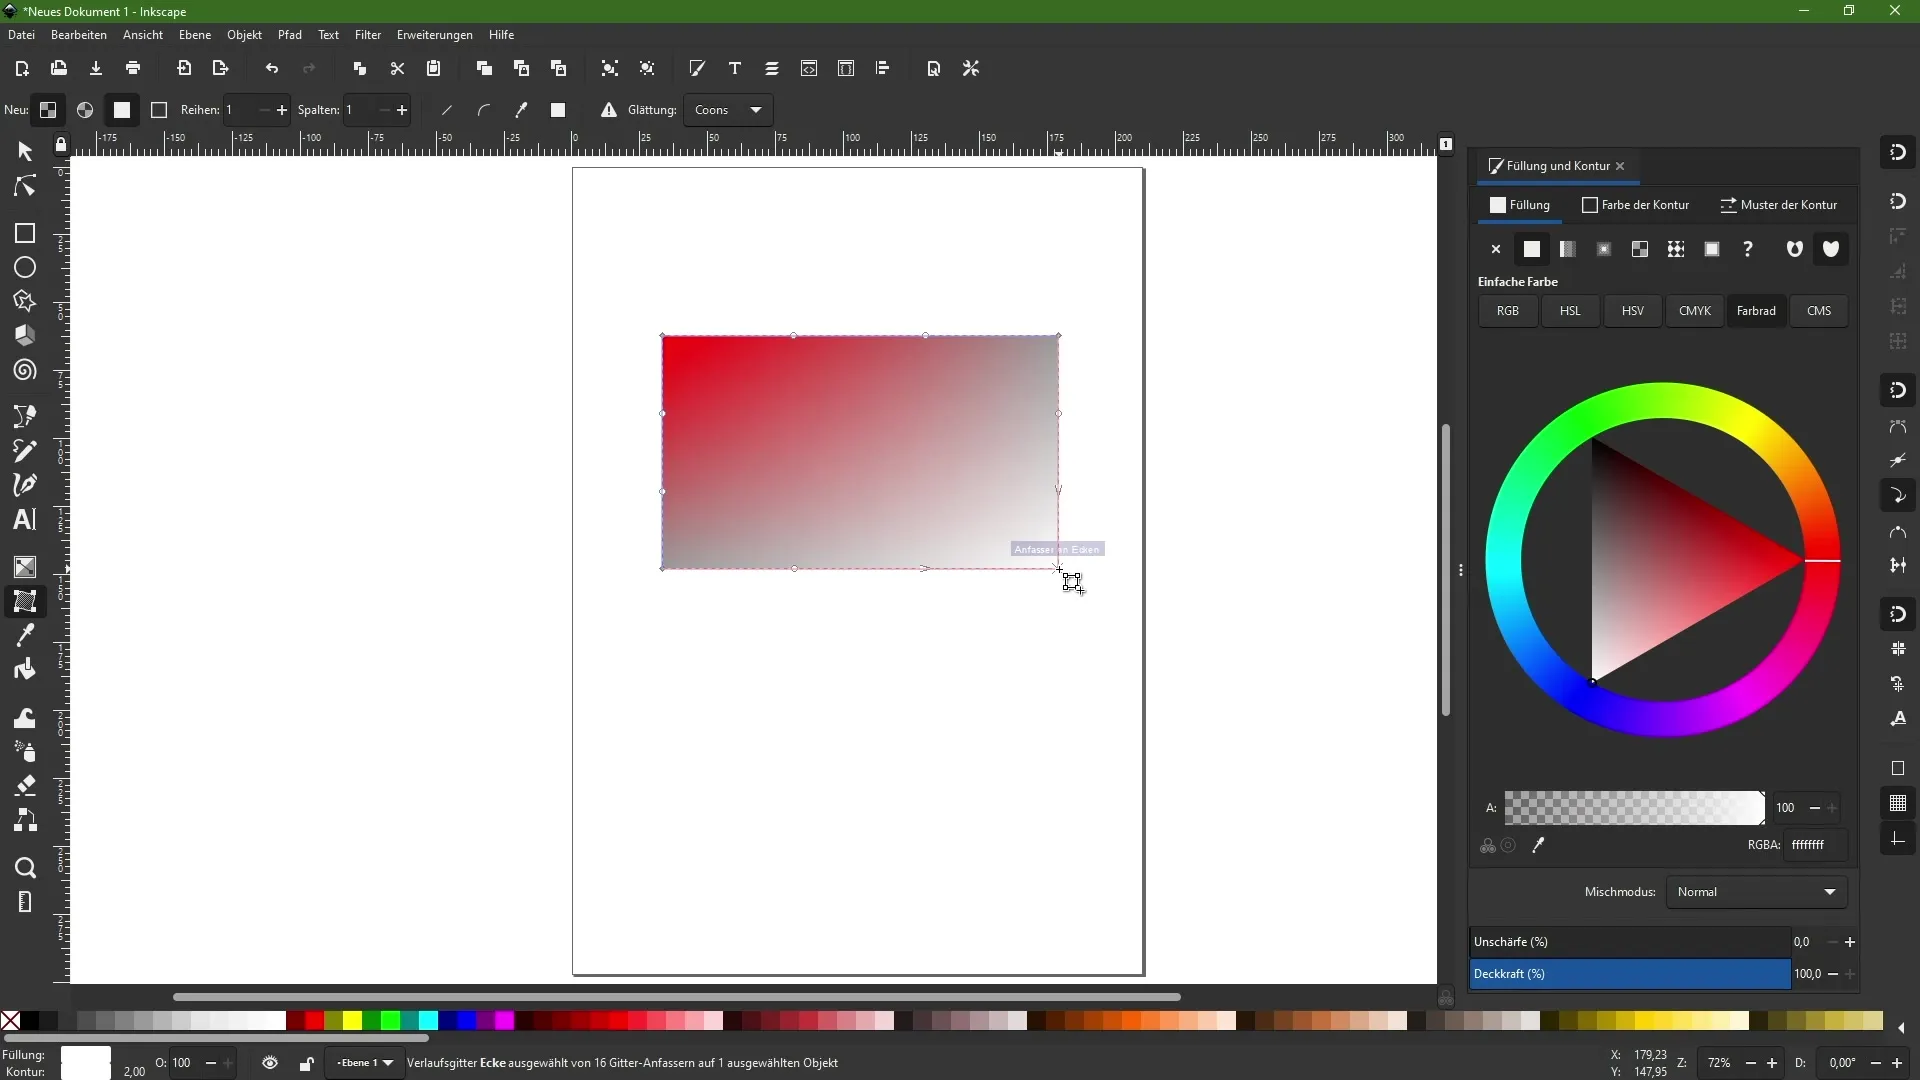
Task: Choose the rectangle tool
Action: coord(25,233)
